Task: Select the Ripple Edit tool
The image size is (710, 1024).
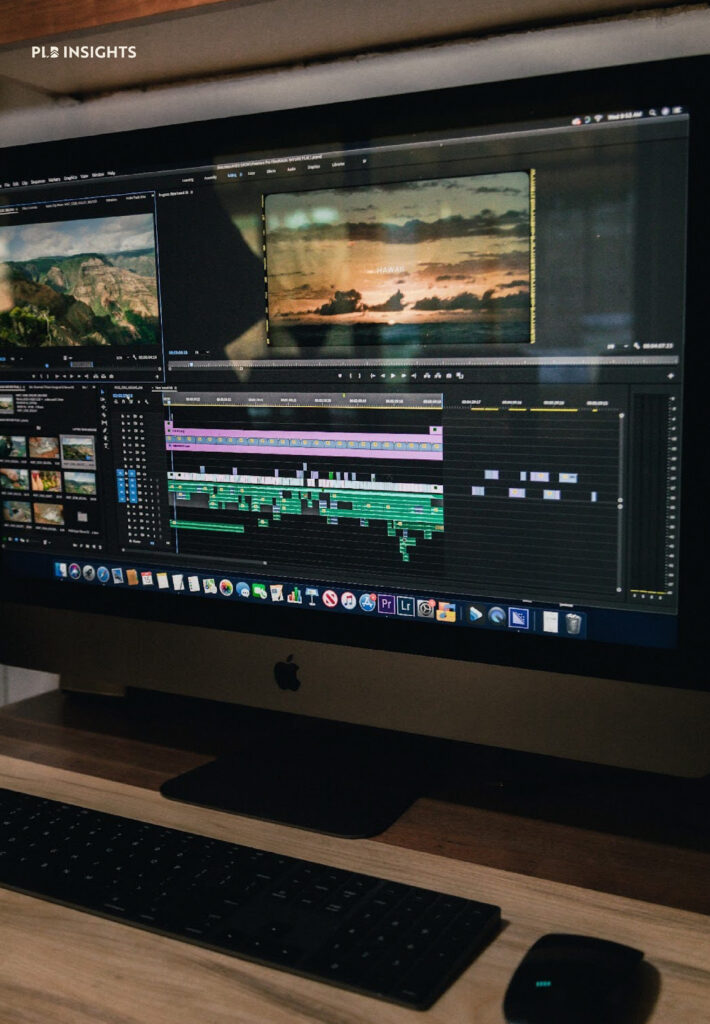Action: pos(103,406)
